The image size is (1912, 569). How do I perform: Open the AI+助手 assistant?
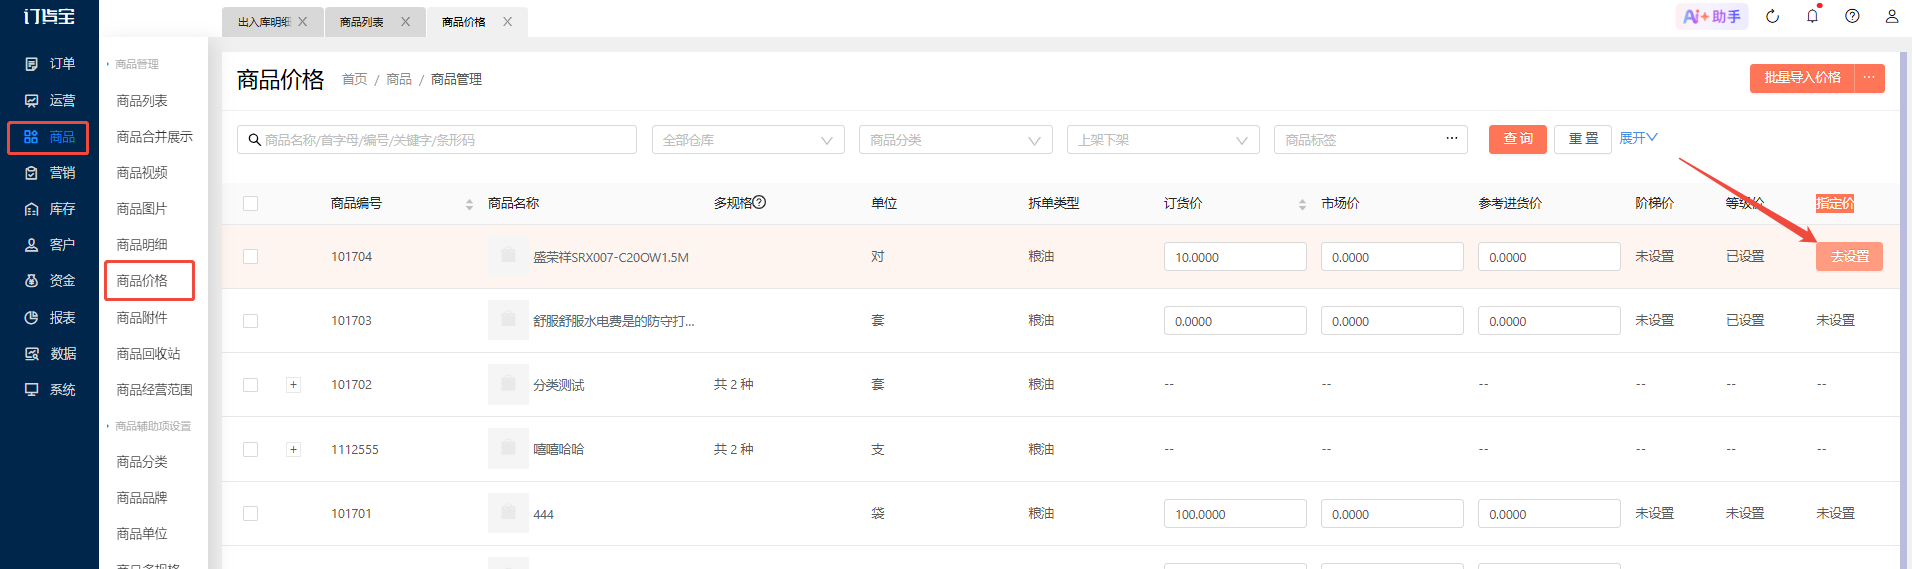[x=1712, y=16]
